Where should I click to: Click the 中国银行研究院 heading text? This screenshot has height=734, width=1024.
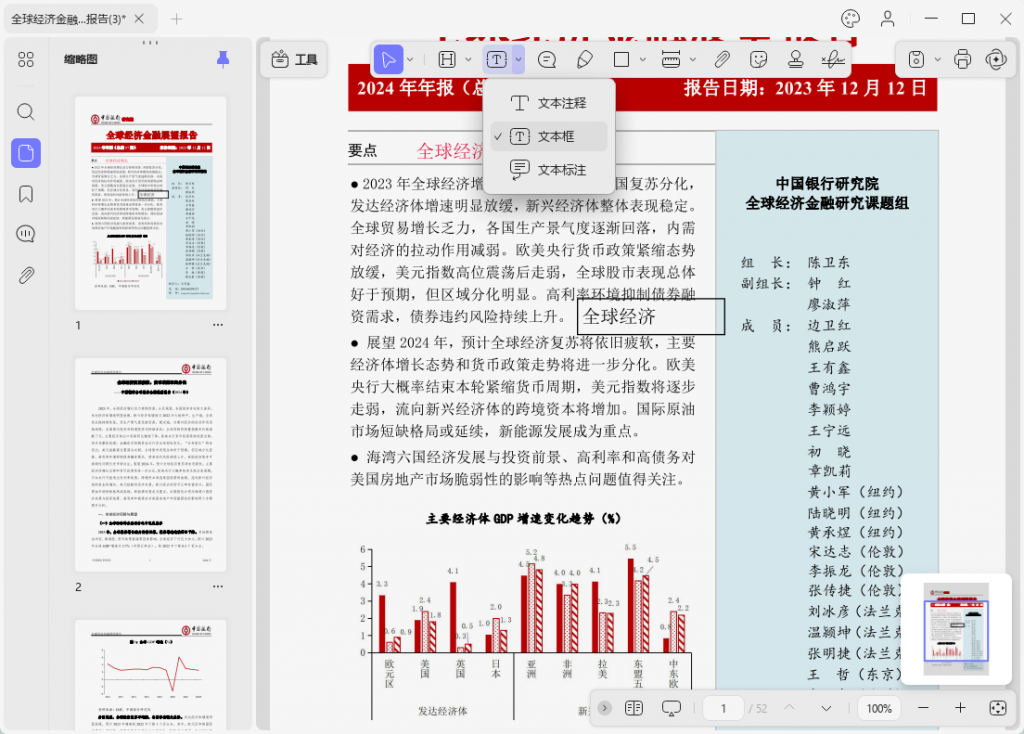tap(827, 184)
